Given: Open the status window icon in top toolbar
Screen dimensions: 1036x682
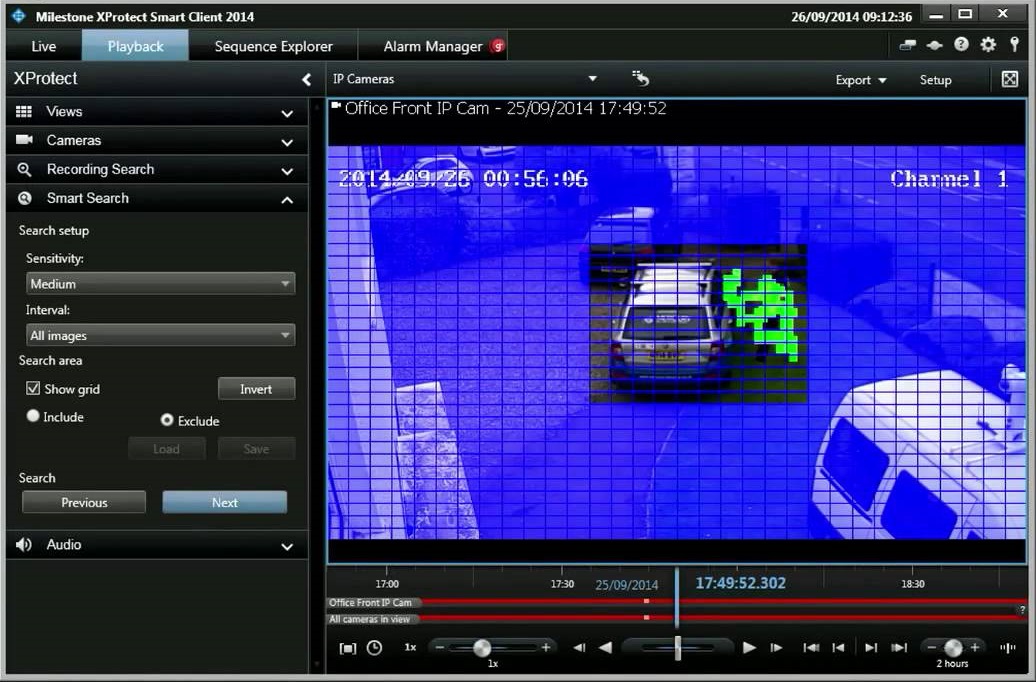Looking at the screenshot, I should click(x=908, y=45).
